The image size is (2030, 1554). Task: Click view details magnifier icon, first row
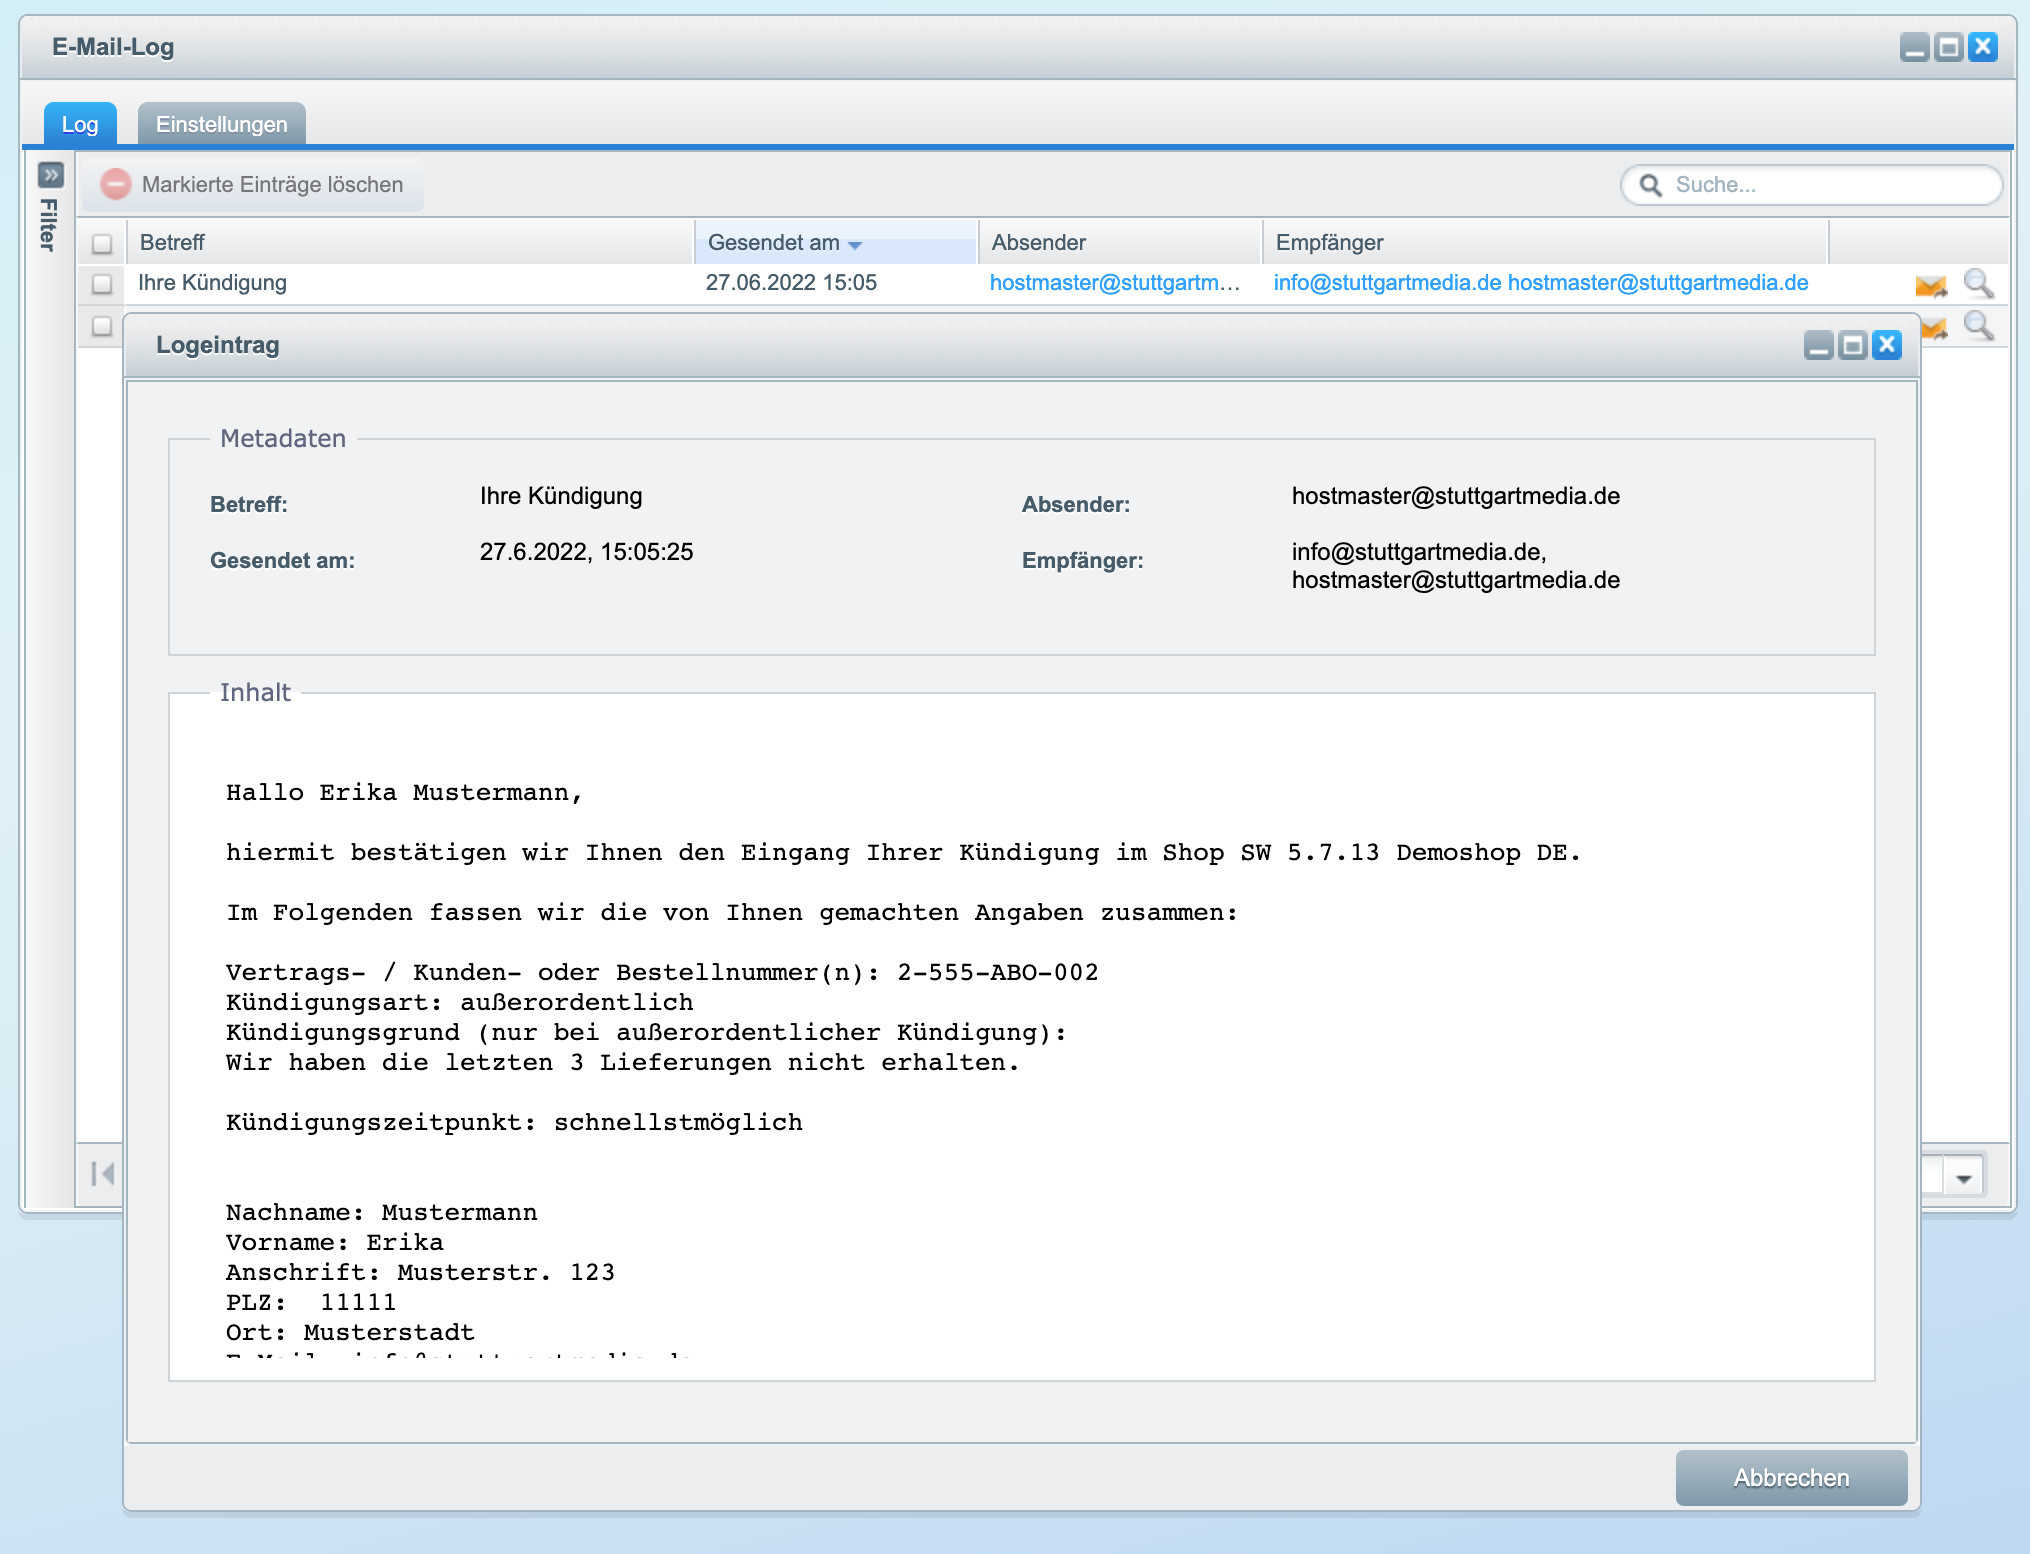(x=1979, y=284)
